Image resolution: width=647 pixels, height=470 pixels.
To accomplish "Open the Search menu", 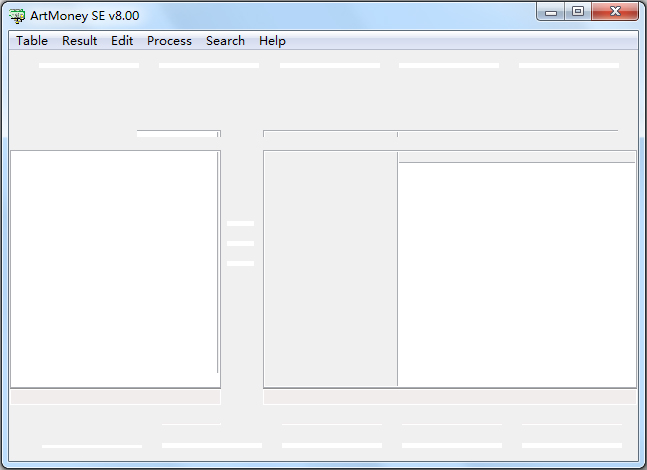I will tap(225, 41).
